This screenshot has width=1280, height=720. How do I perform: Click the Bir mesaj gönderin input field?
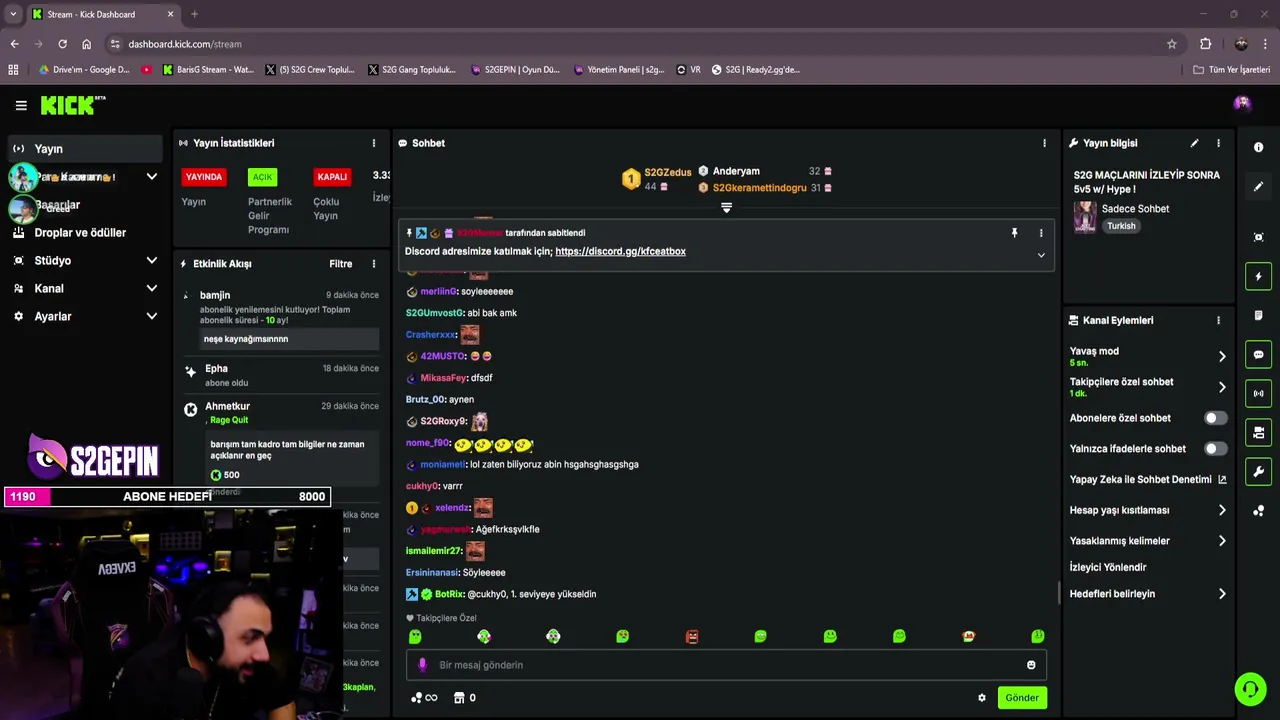tap(727, 665)
